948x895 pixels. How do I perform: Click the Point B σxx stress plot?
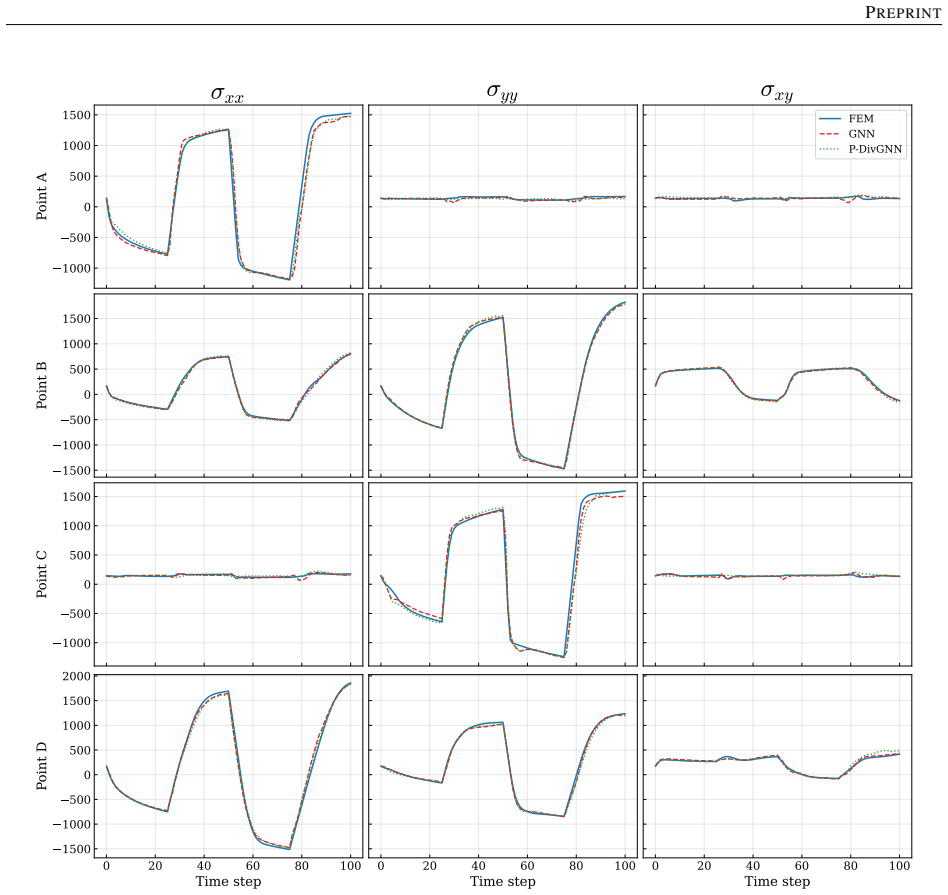[x=229, y=385]
